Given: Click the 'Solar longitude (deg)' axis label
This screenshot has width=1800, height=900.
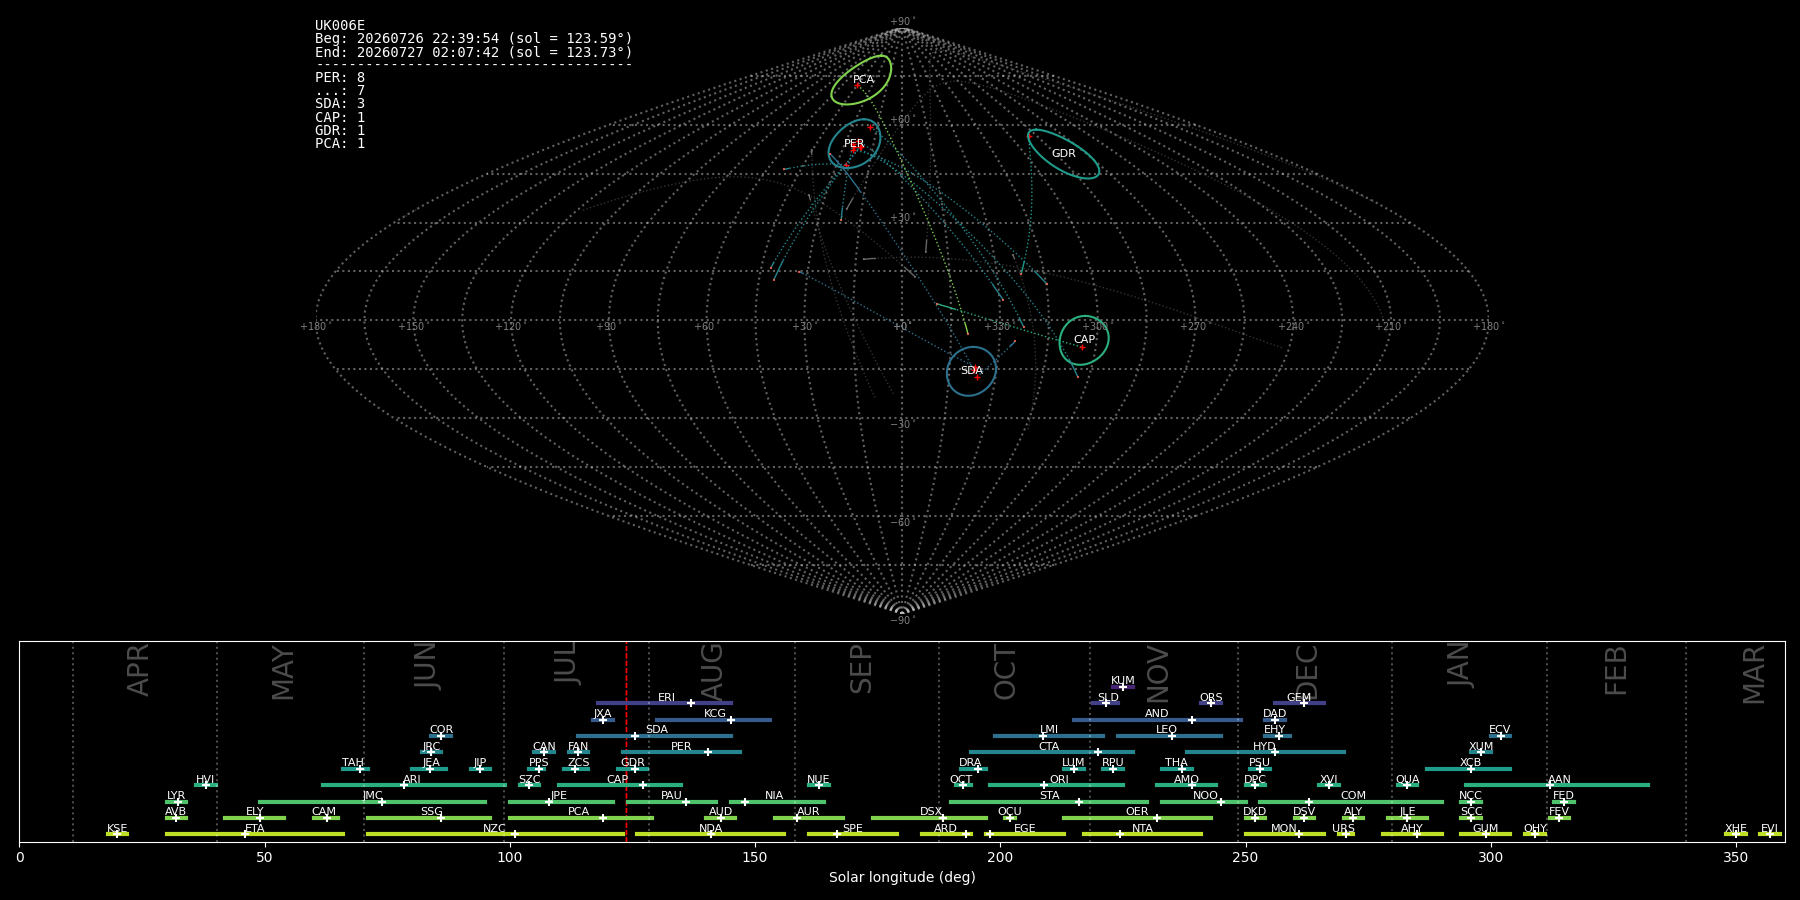Looking at the screenshot, I should point(902,877).
